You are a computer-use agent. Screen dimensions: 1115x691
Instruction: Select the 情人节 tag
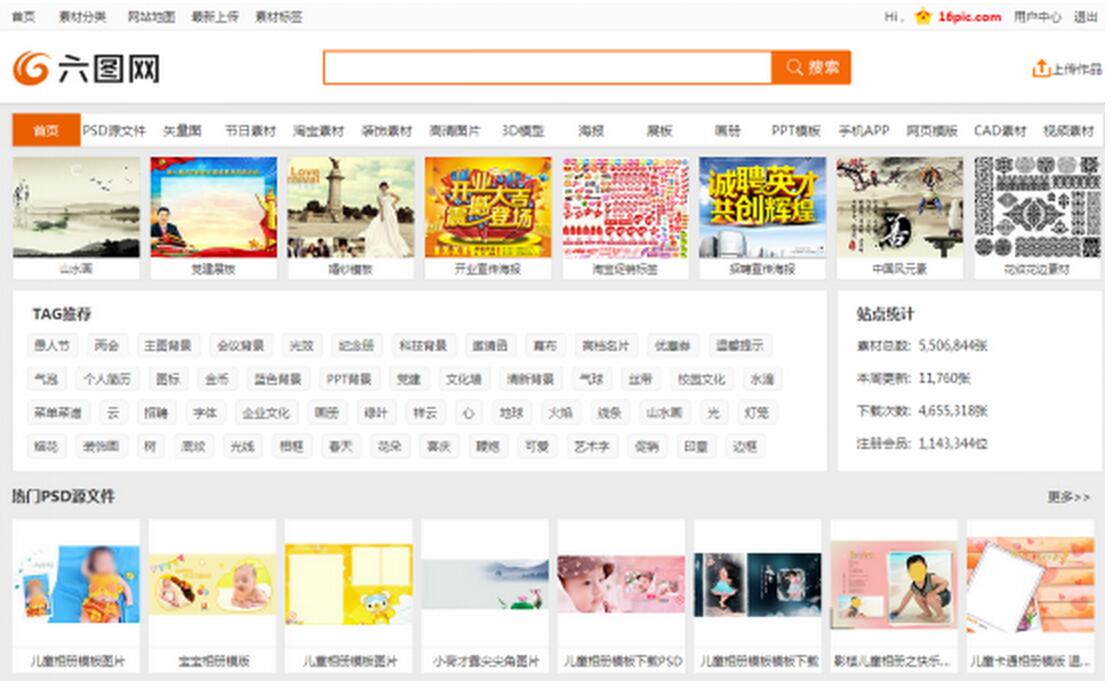click(x=54, y=344)
